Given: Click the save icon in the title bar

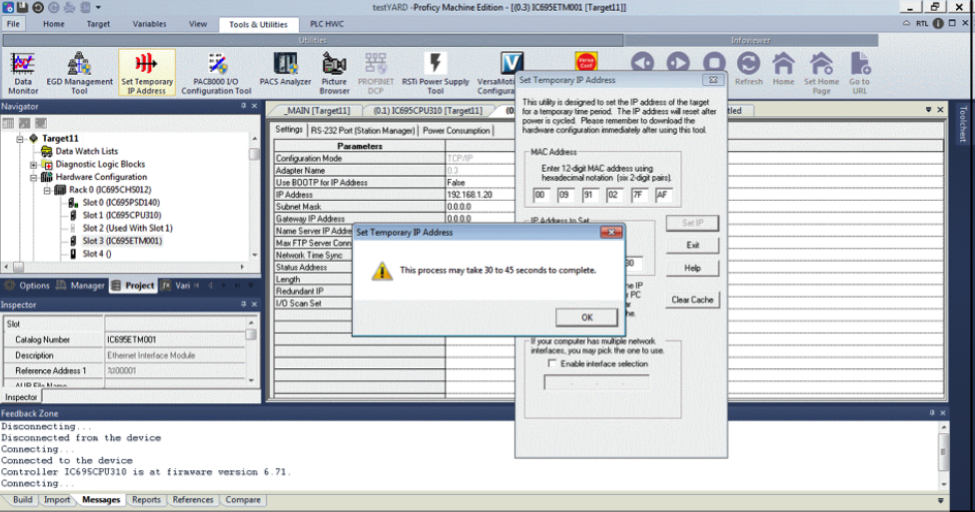Looking at the screenshot, I should 22,7.
